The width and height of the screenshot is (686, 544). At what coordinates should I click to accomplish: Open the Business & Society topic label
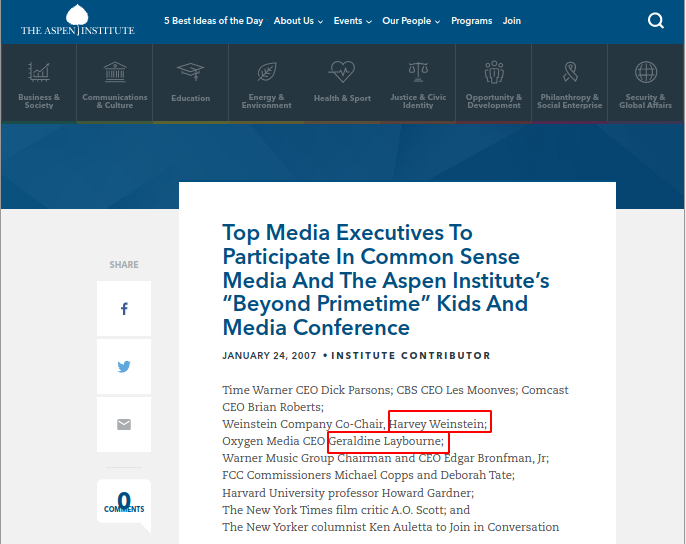39,101
